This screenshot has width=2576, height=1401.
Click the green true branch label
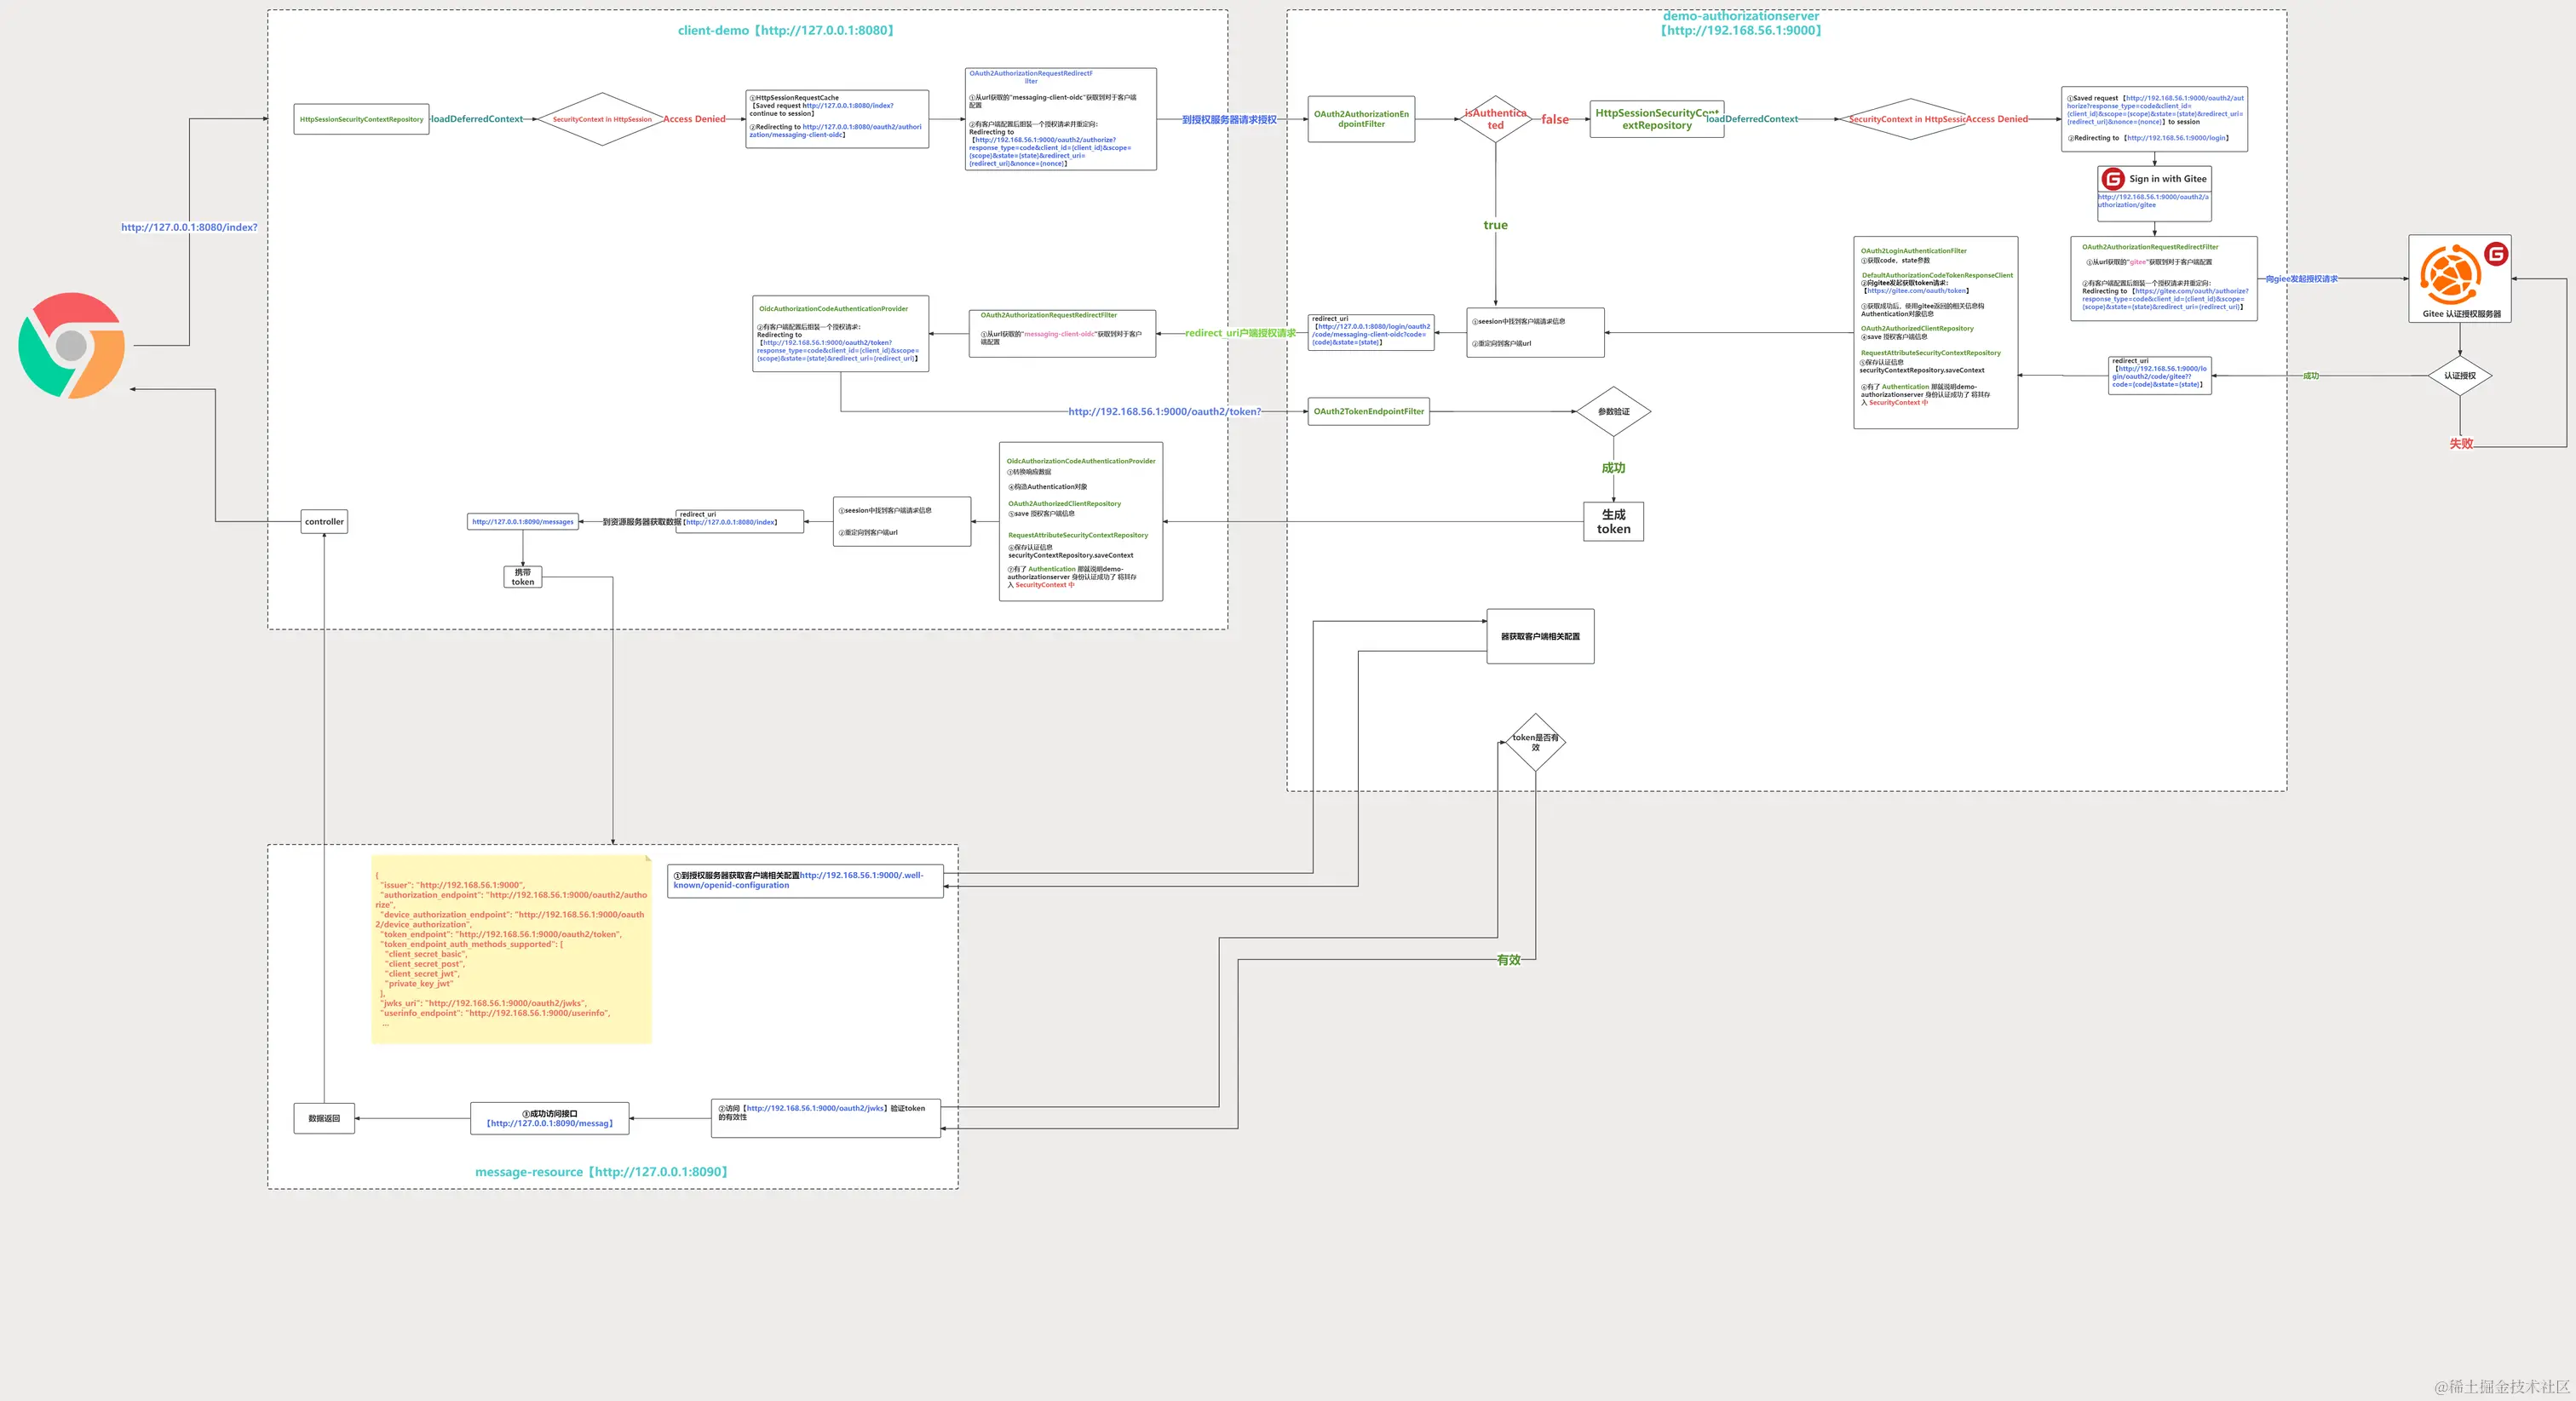click(x=1495, y=225)
